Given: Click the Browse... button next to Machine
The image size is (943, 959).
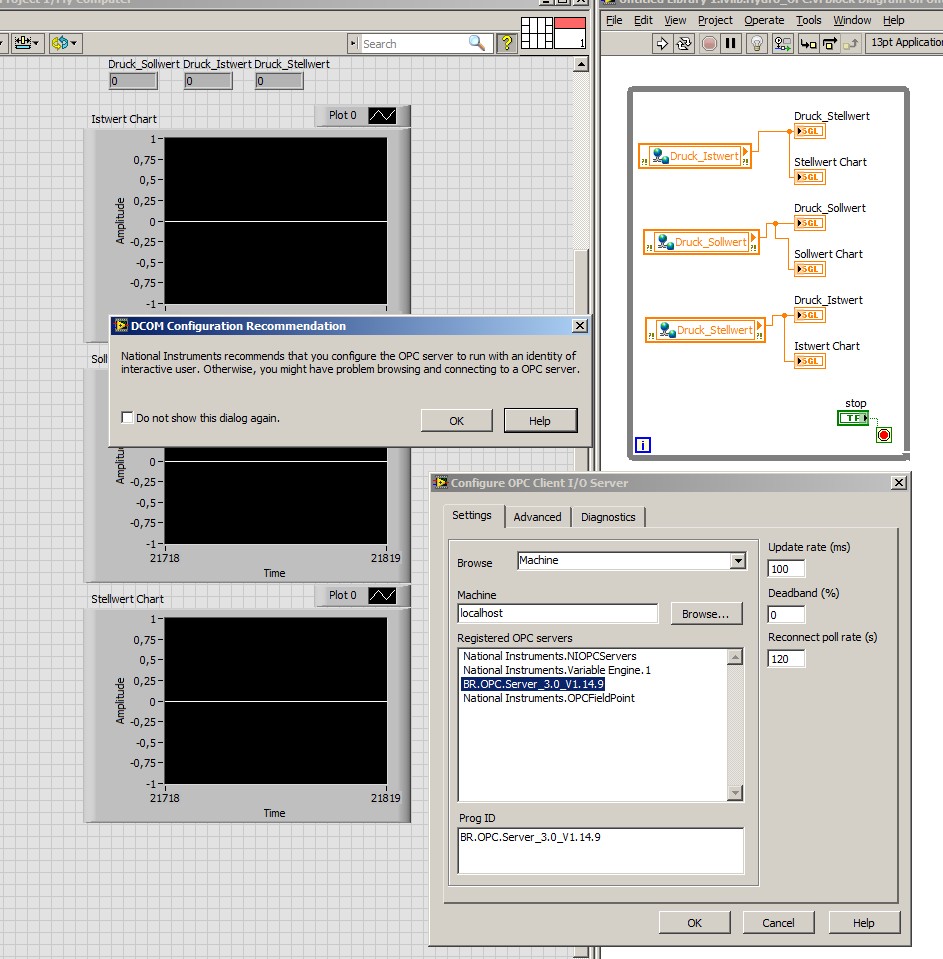Looking at the screenshot, I should pos(706,614).
